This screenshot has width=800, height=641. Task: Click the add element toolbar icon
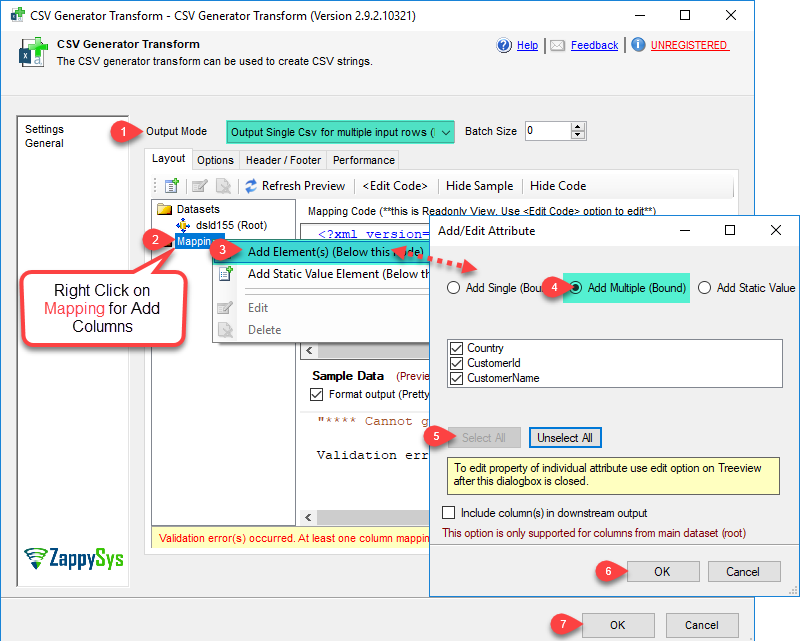point(172,186)
